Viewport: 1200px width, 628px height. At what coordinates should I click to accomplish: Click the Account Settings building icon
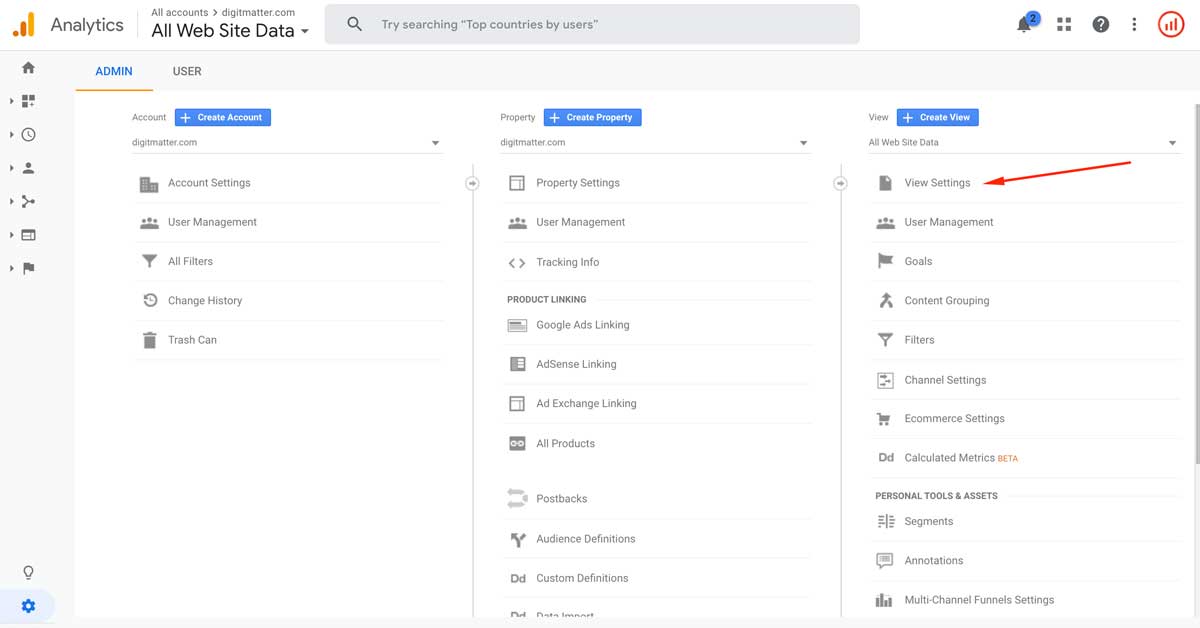pos(149,184)
